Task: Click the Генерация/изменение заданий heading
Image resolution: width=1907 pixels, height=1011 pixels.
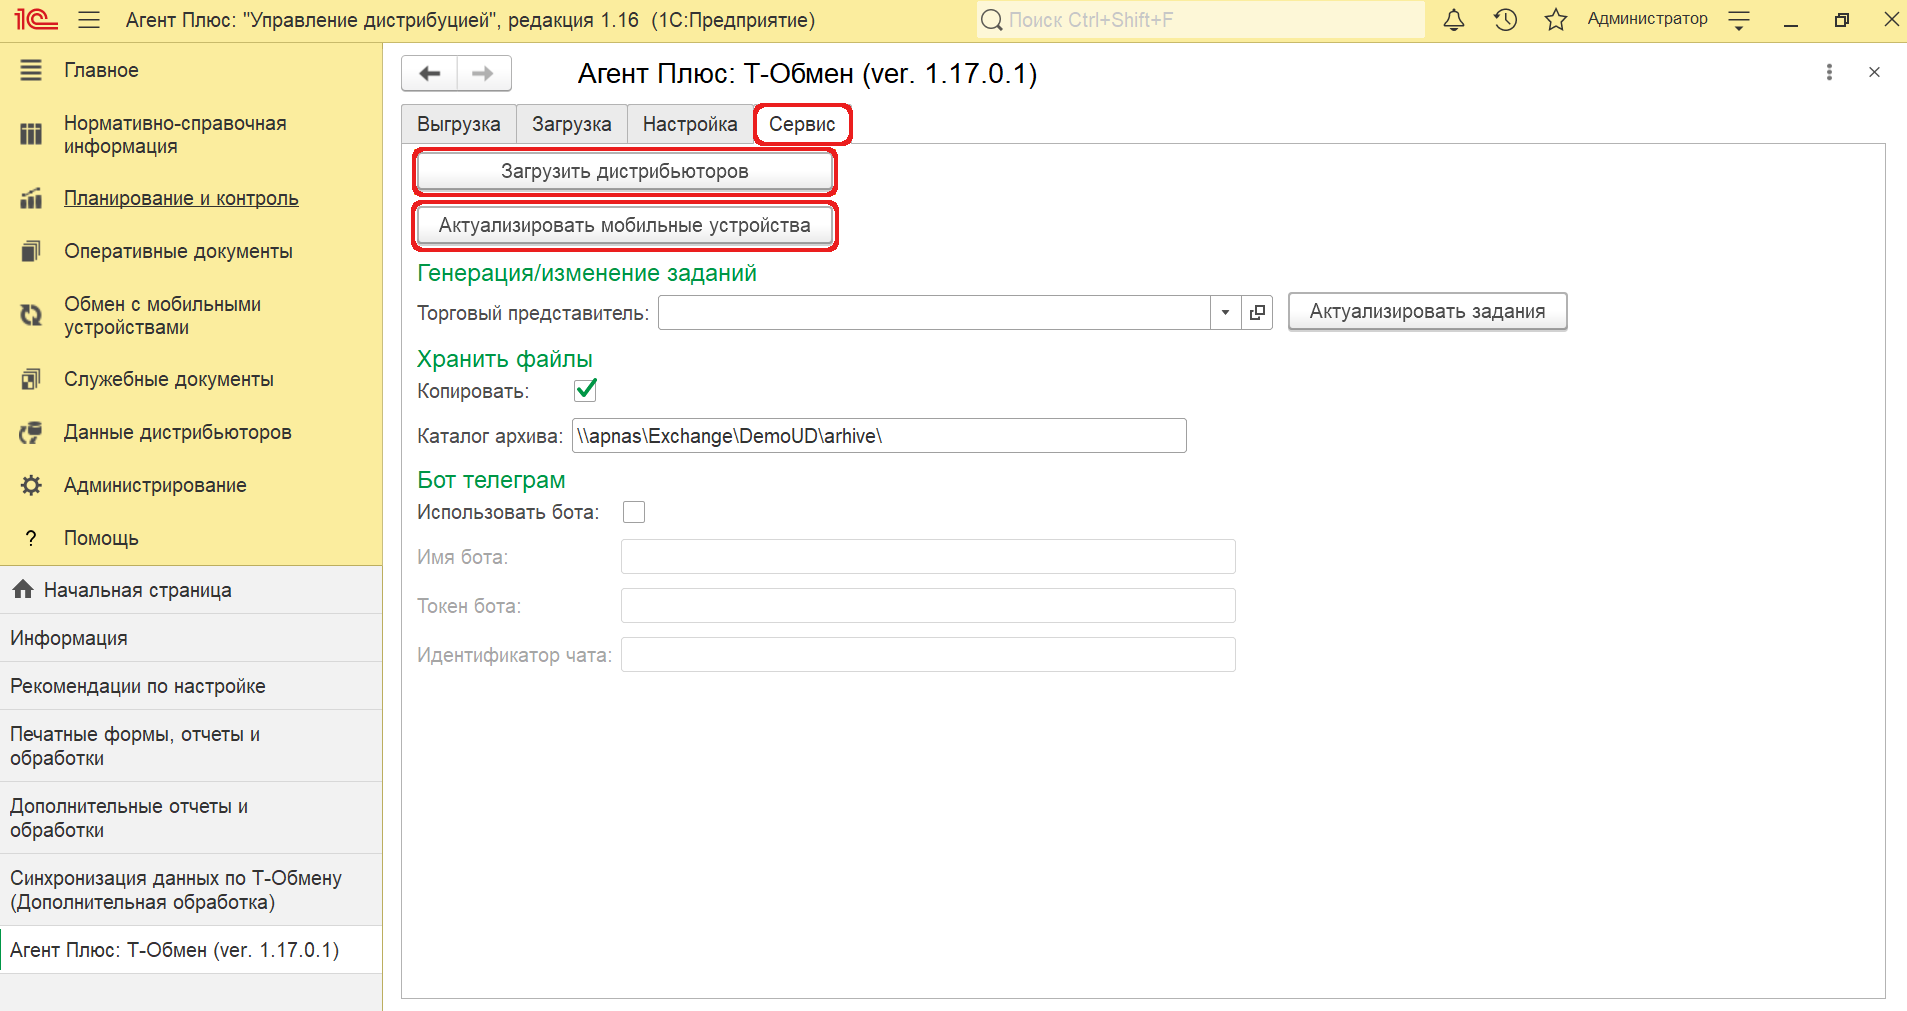Action: pos(587,273)
